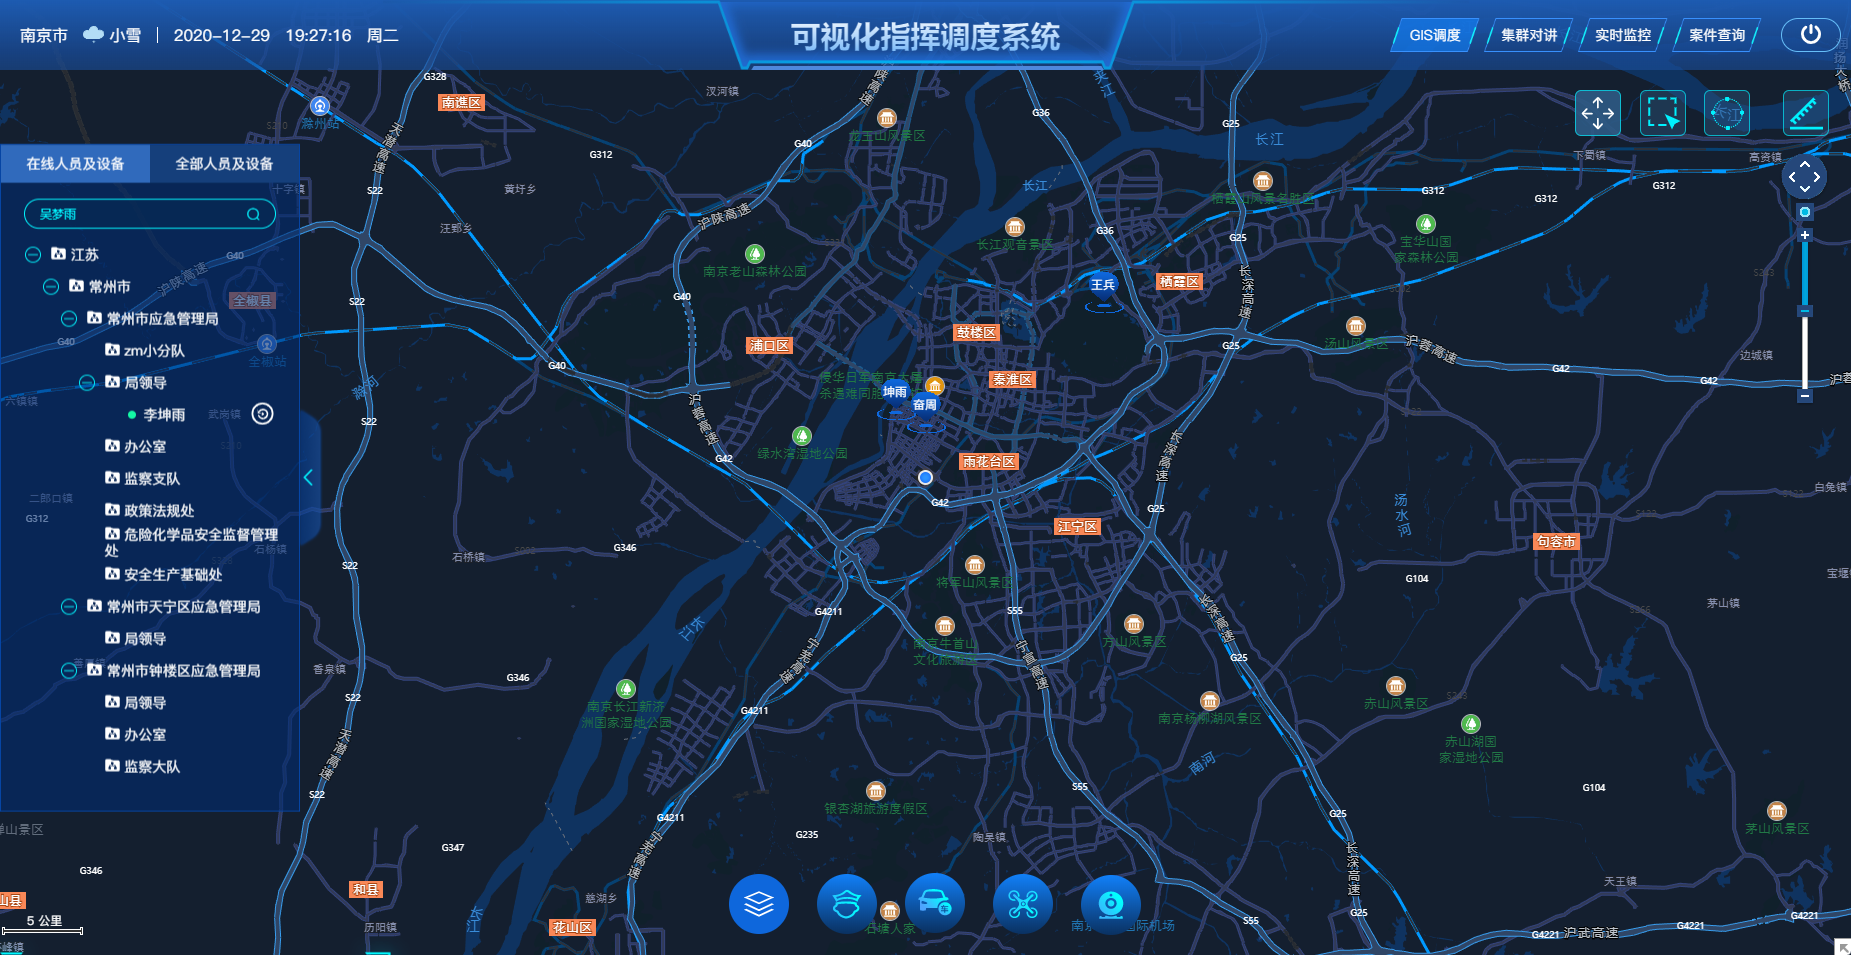
Task: Open the 实时监控 menu
Action: (1623, 35)
